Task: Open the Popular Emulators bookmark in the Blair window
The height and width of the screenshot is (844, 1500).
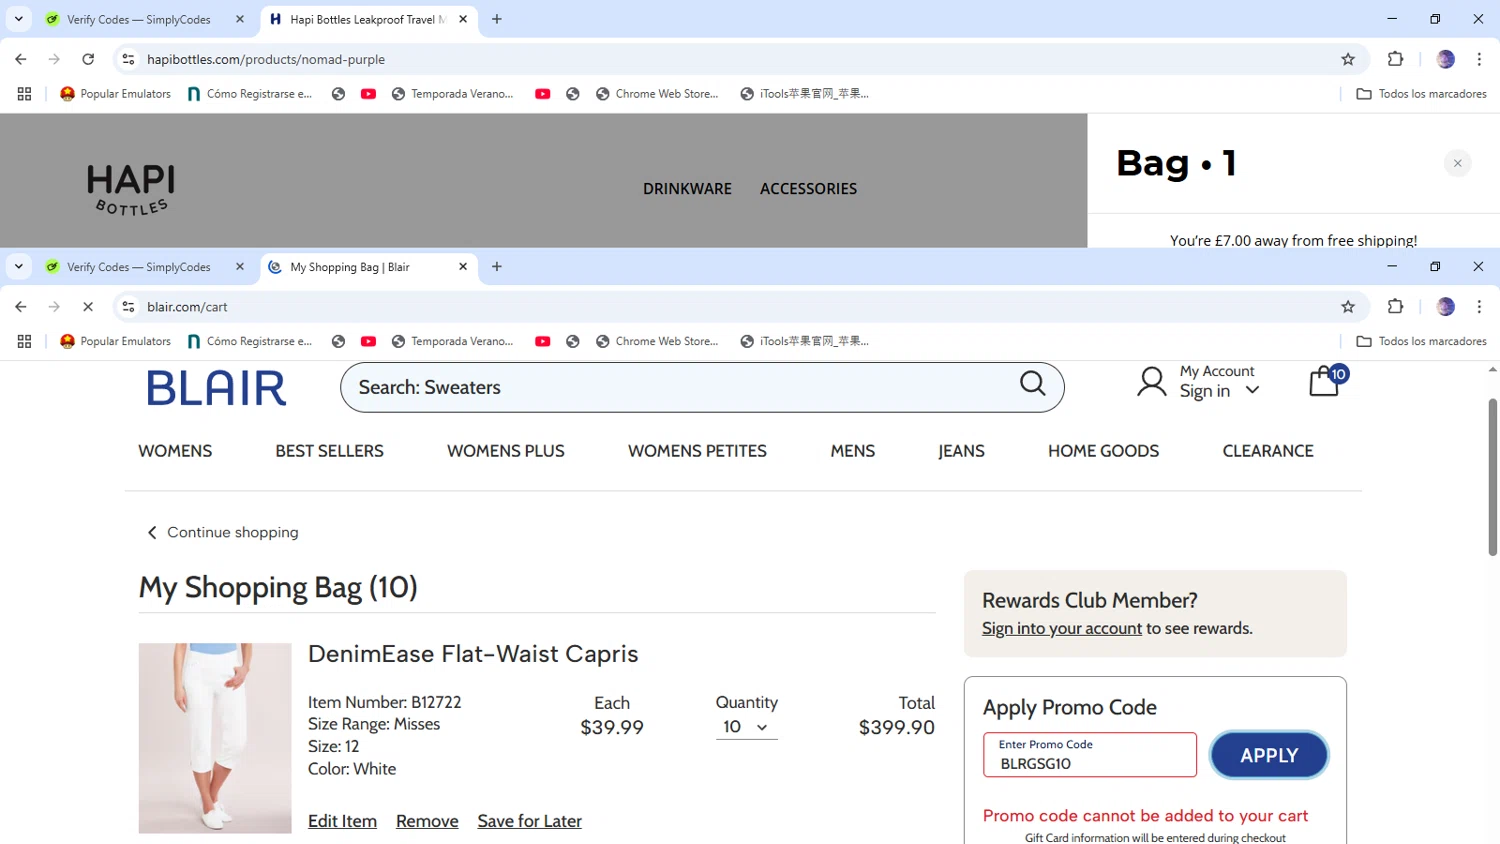Action: click(115, 341)
